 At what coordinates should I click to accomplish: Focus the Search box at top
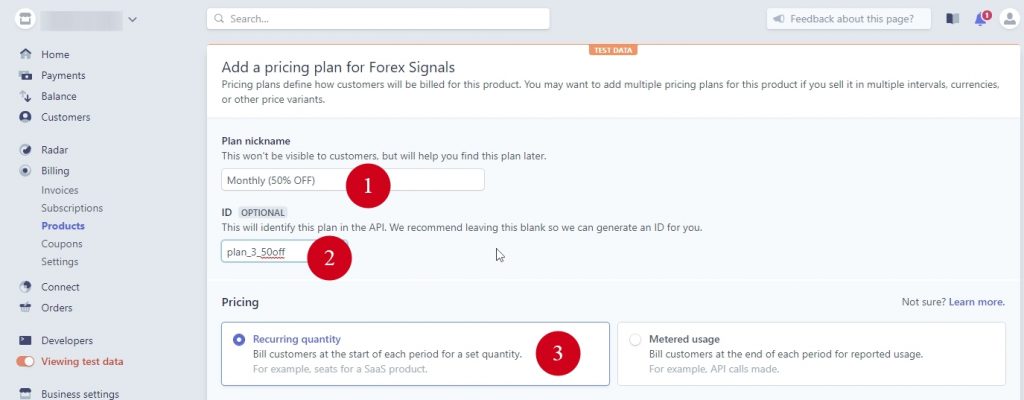(x=378, y=19)
